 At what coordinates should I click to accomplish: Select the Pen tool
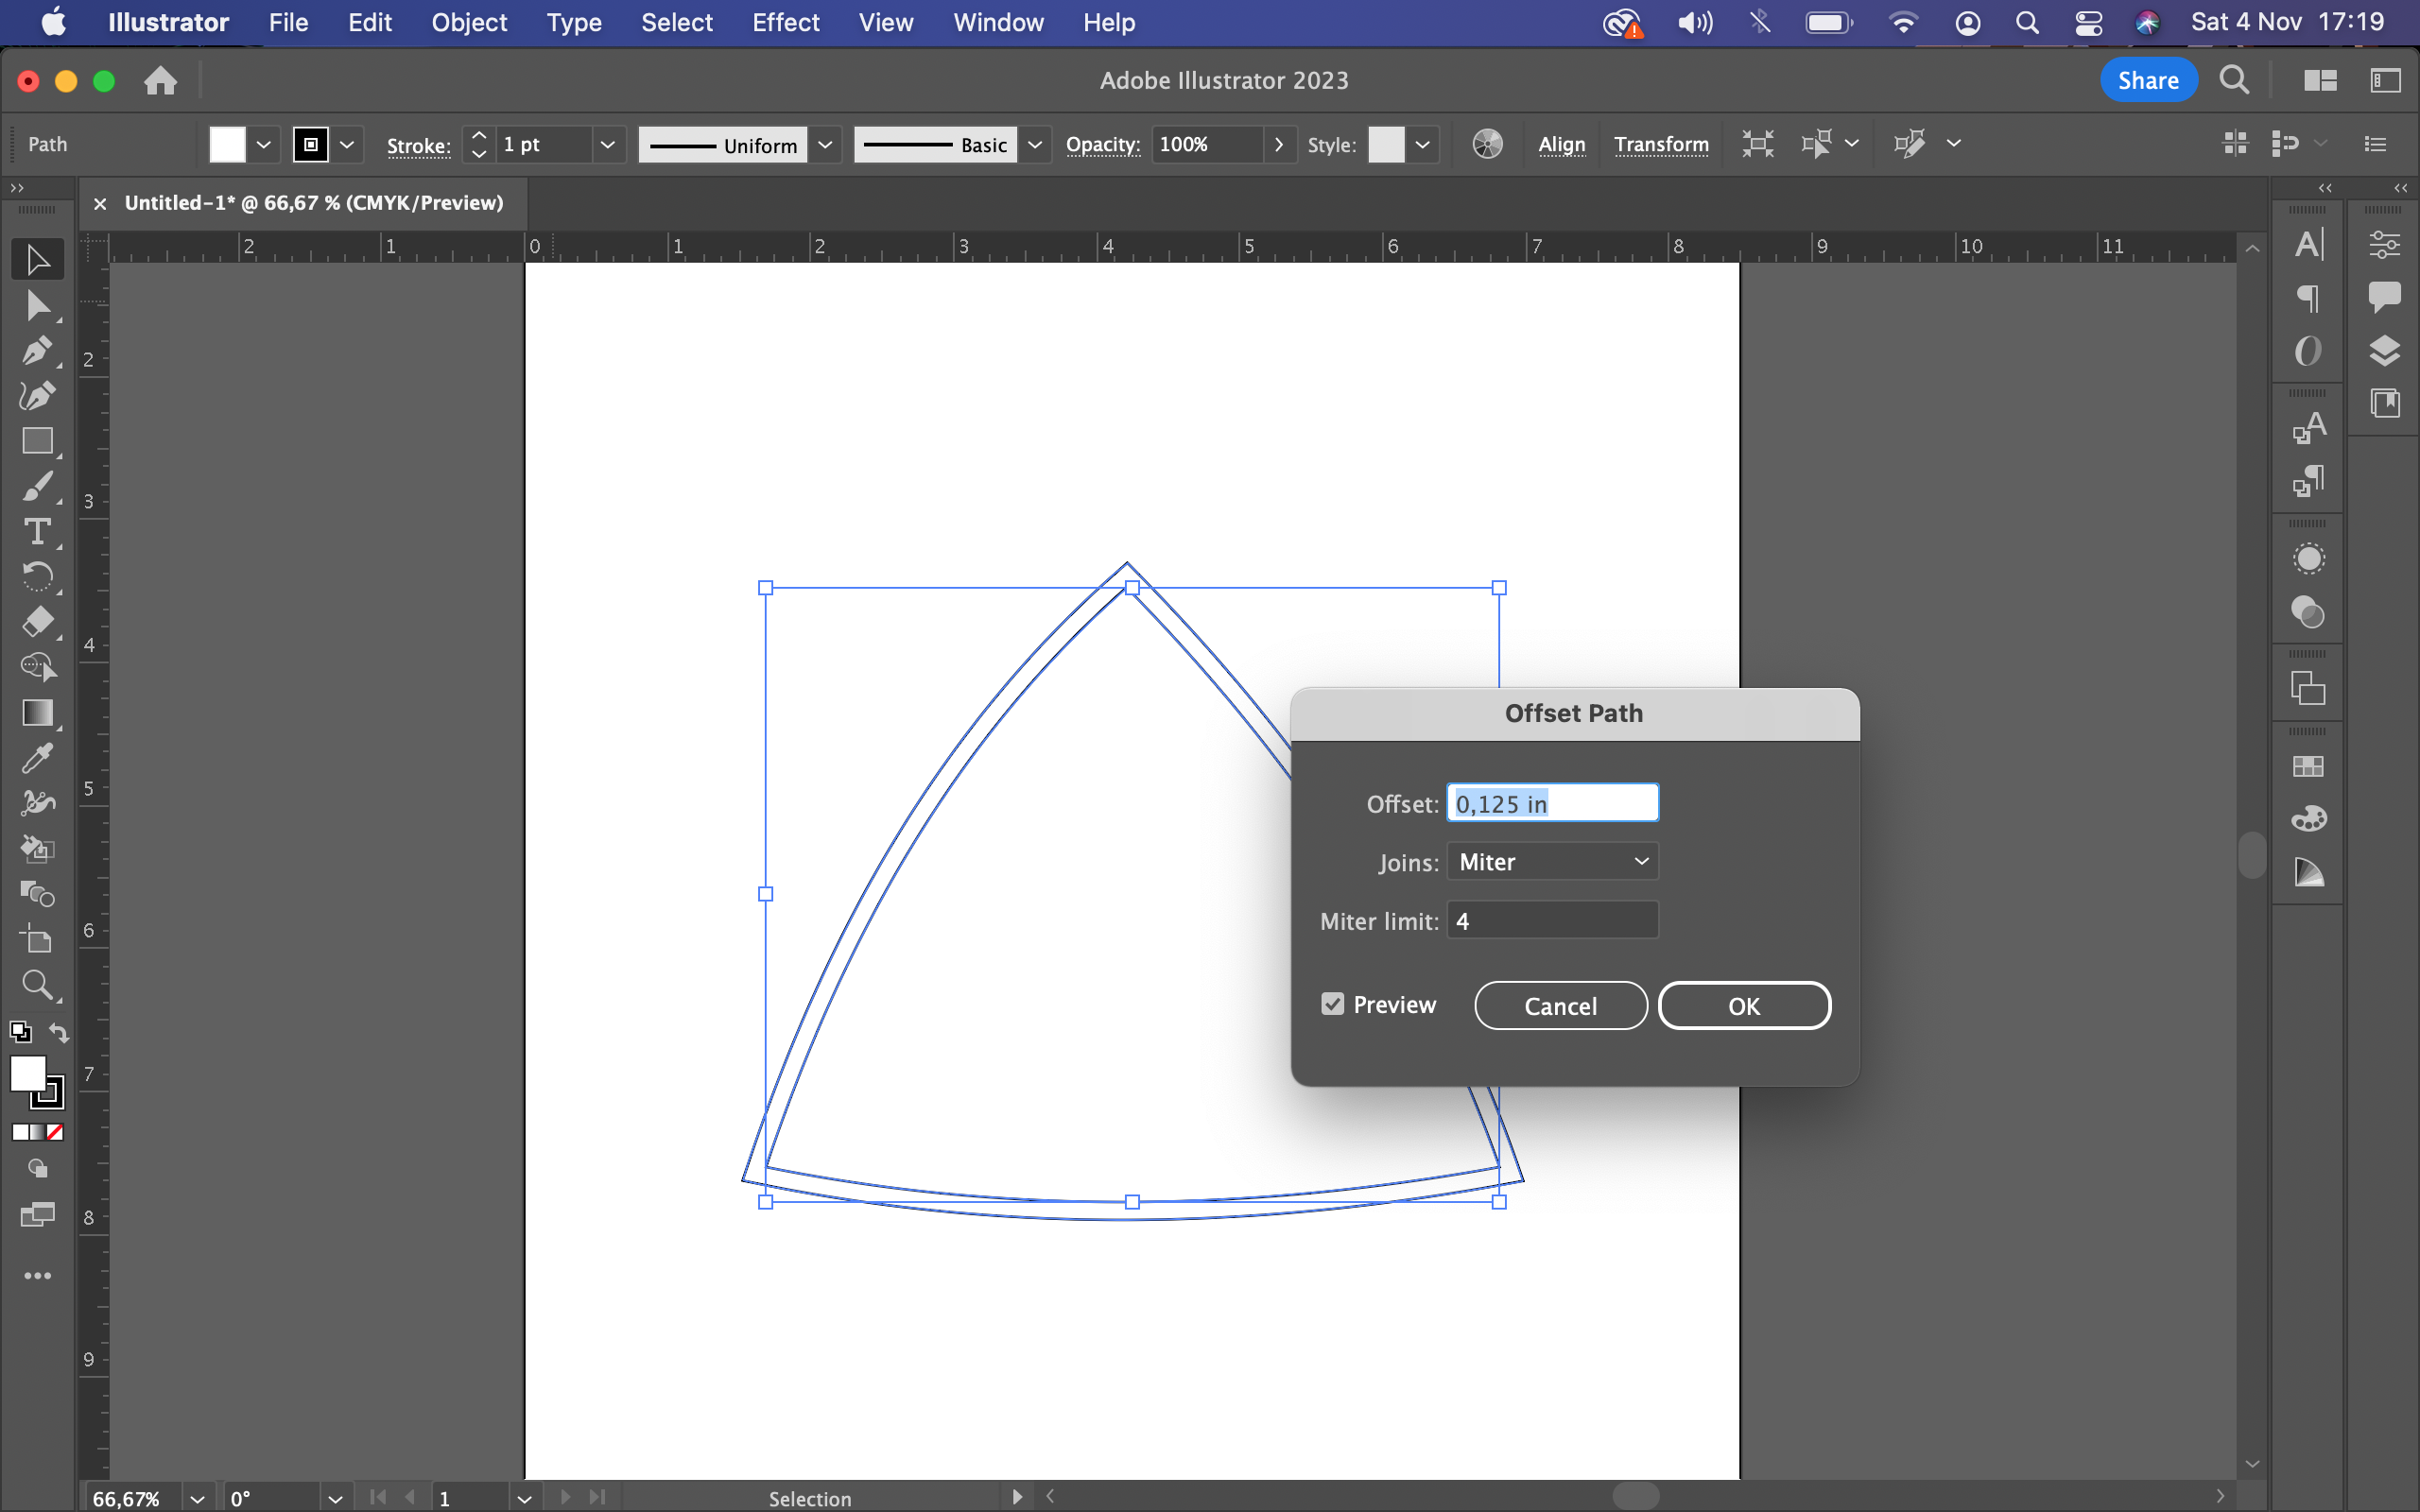pyautogui.click(x=37, y=351)
